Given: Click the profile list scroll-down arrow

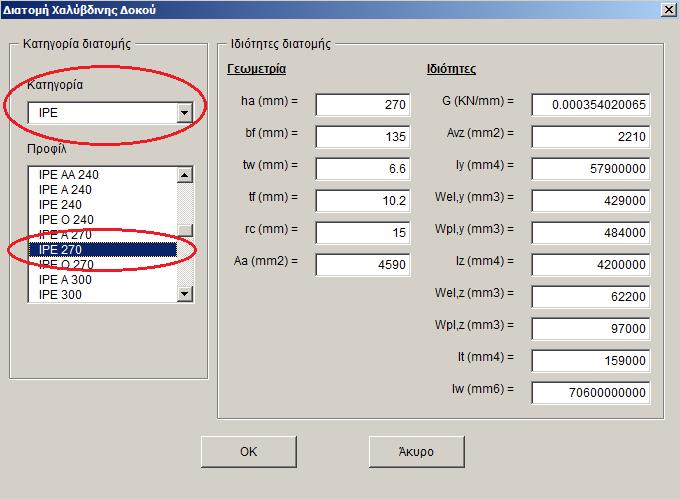Looking at the screenshot, I should 185,294.
